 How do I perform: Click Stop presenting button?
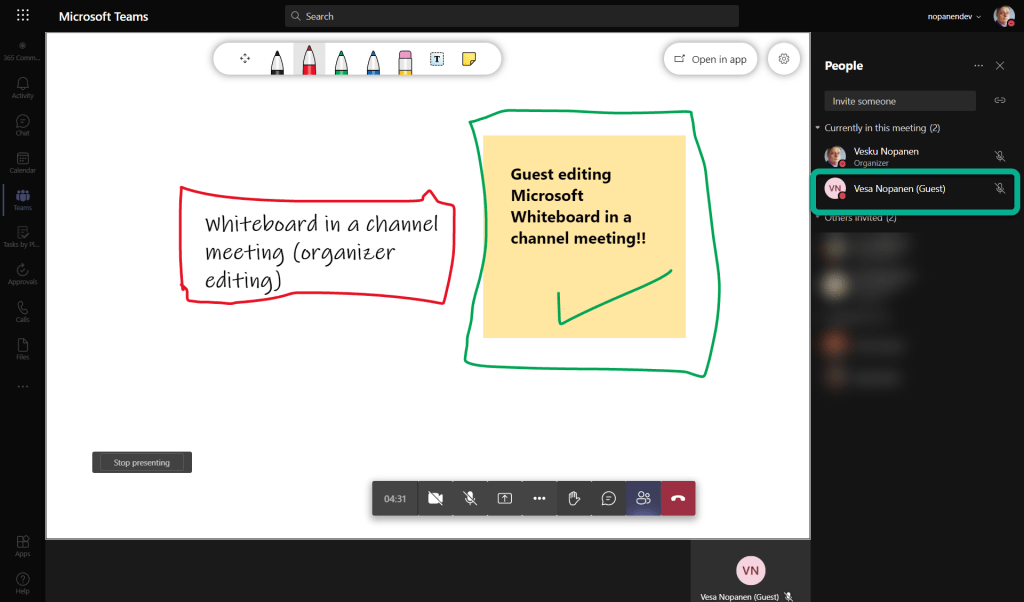(x=142, y=463)
